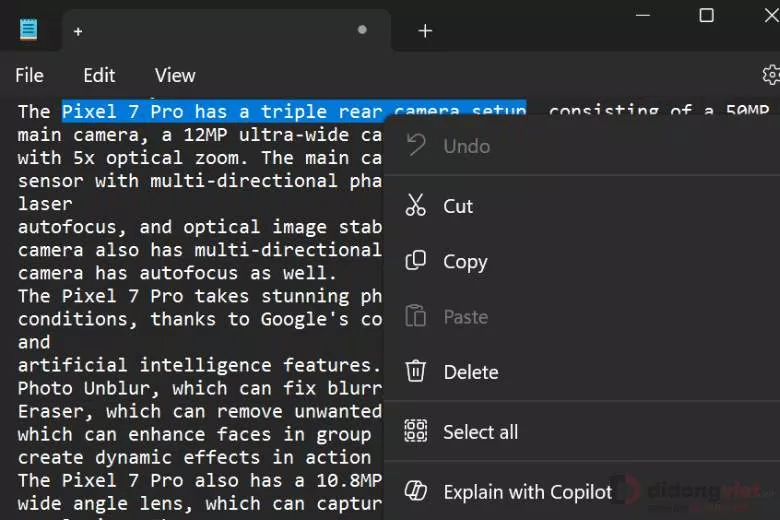Screen dimensions: 780x520
Task: Open Notepad settings via the gear icon
Action: click(x=770, y=75)
